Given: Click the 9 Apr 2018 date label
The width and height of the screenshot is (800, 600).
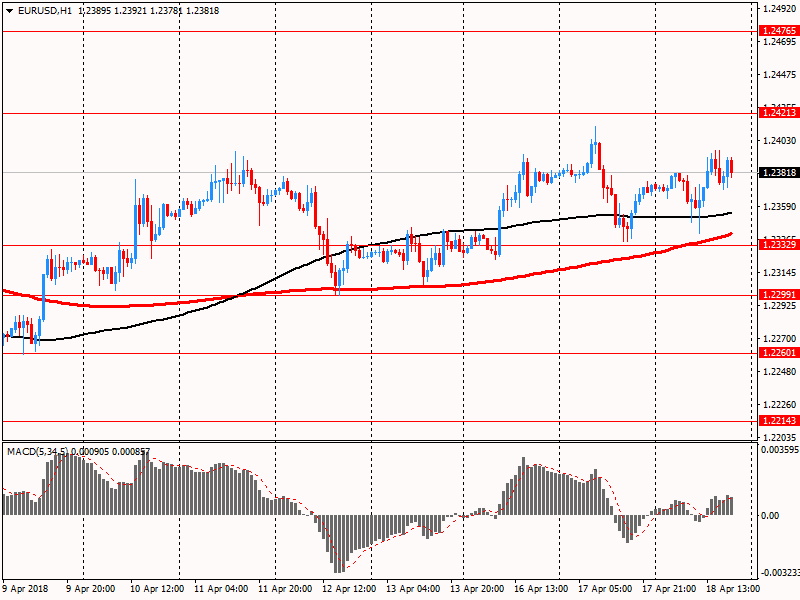Looking at the screenshot, I should pos(25,588).
